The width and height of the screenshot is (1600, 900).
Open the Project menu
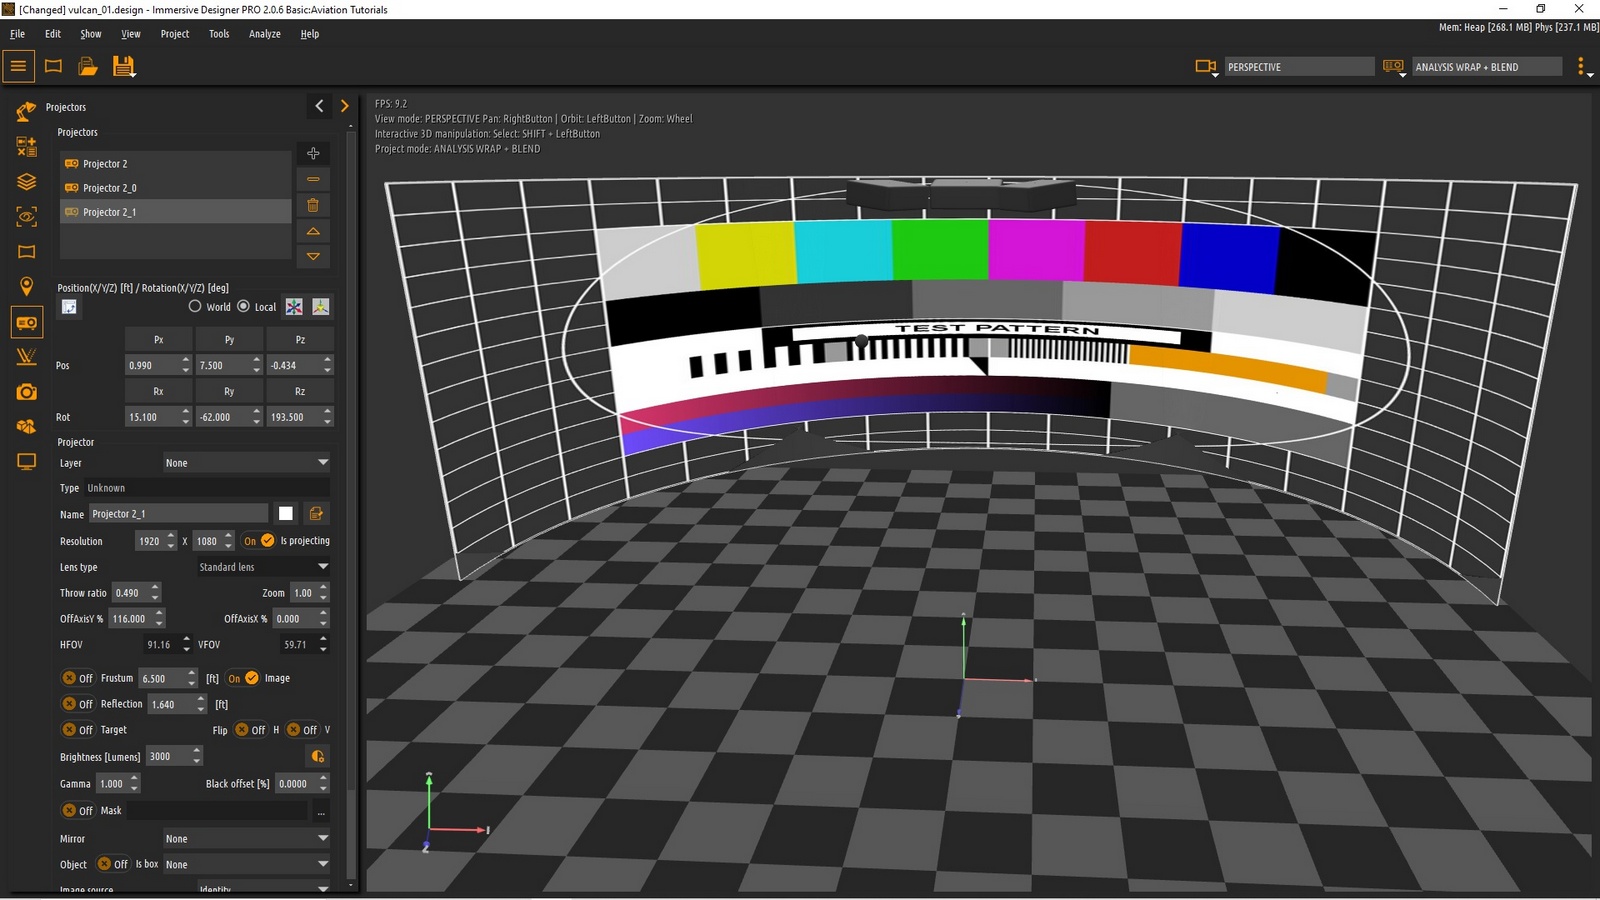(x=175, y=34)
